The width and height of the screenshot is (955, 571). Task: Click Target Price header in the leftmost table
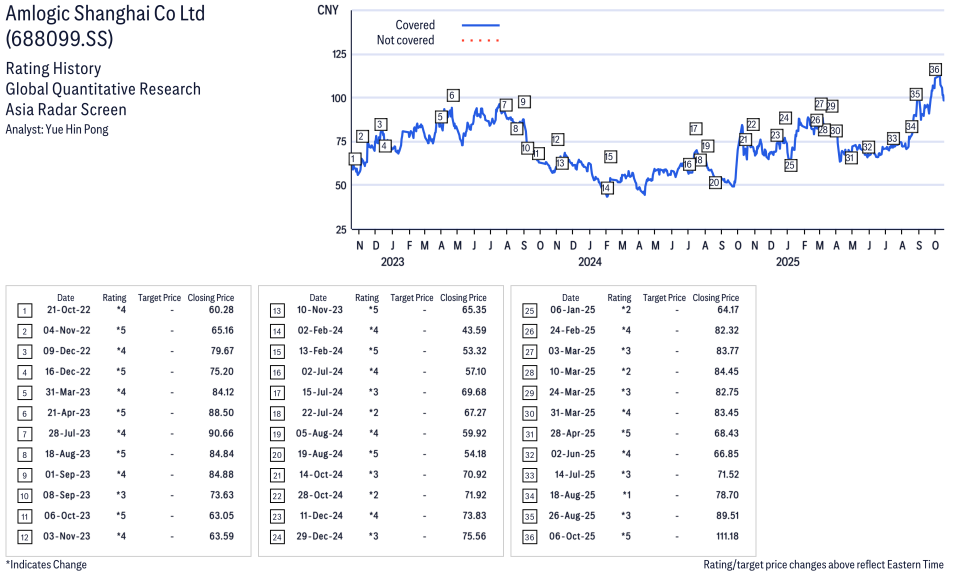(x=159, y=298)
